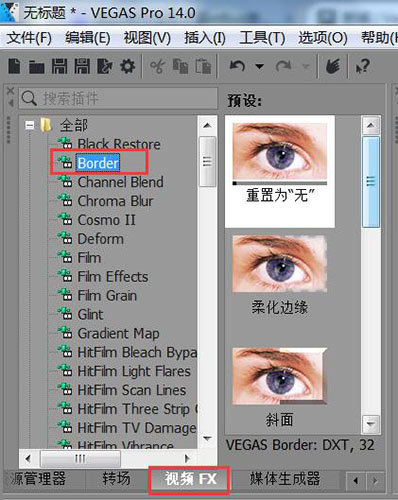Cut selection with the scissors icon
This screenshot has height=500, width=398.
point(157,66)
